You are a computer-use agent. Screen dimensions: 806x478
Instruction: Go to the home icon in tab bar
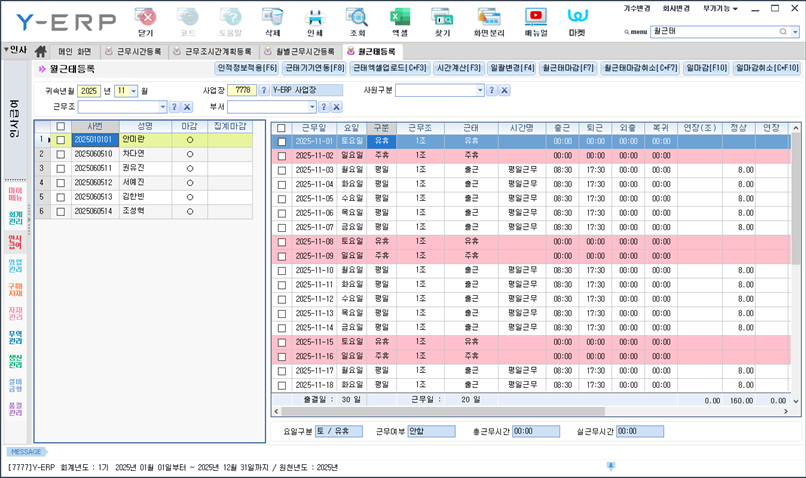(41, 51)
